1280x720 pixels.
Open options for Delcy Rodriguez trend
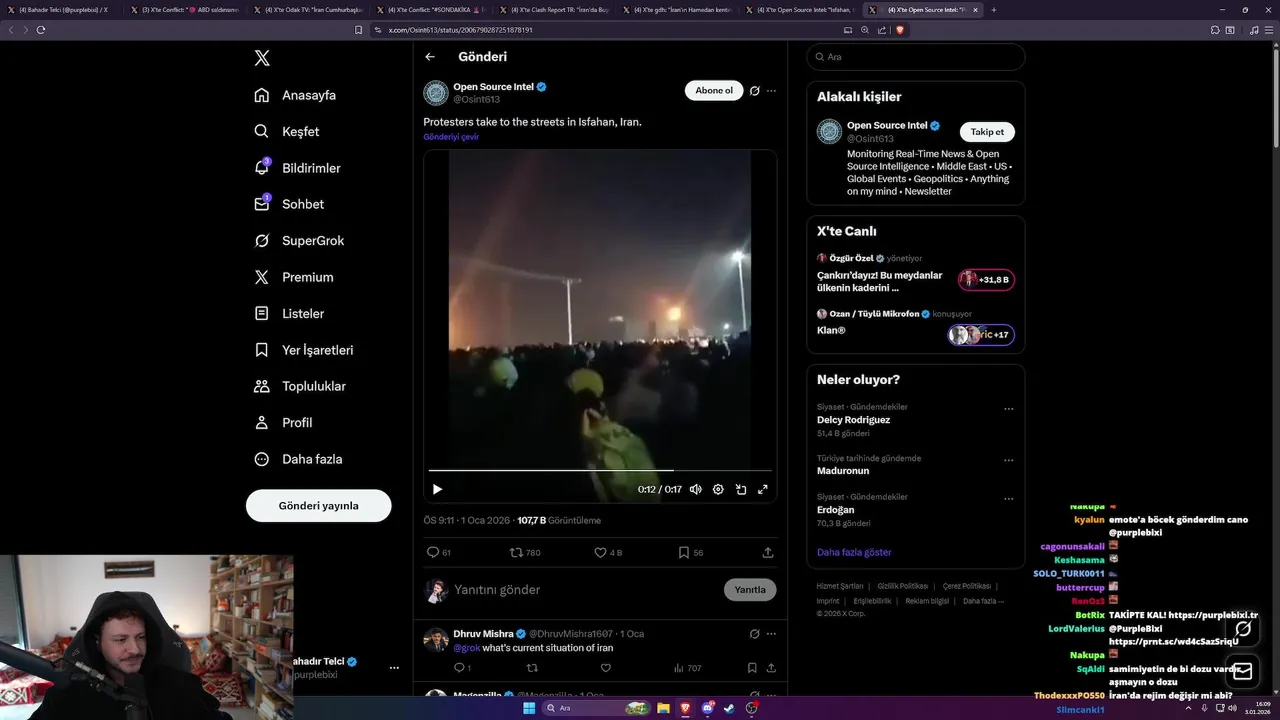[1009, 409]
